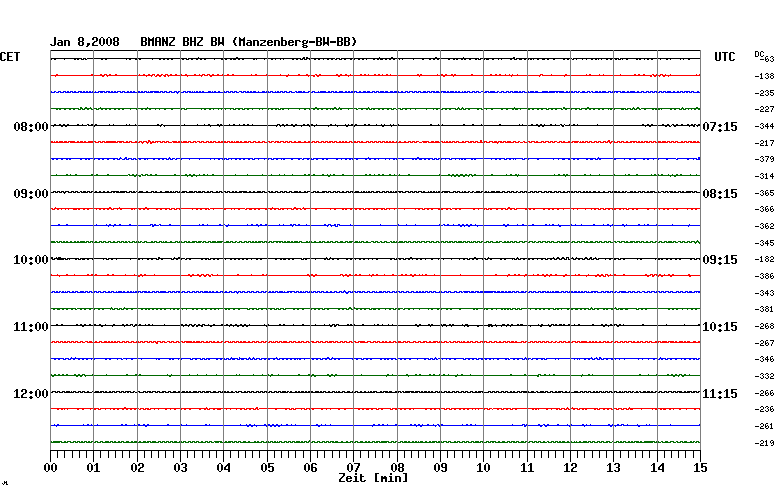Click the DC offset value -267
Screen dimensions: 780x494
tap(765, 343)
